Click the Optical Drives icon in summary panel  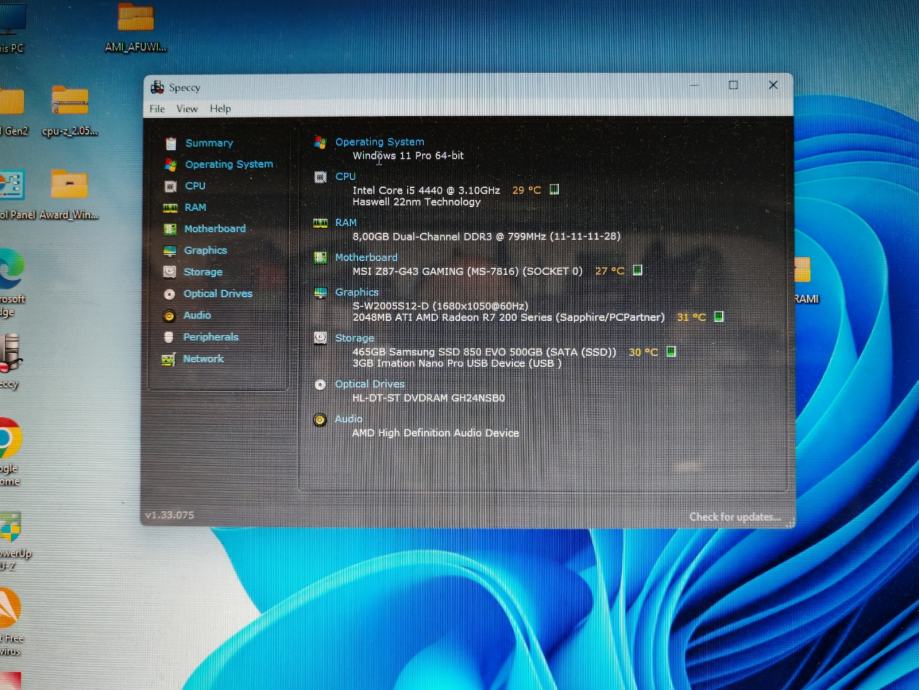click(x=320, y=385)
